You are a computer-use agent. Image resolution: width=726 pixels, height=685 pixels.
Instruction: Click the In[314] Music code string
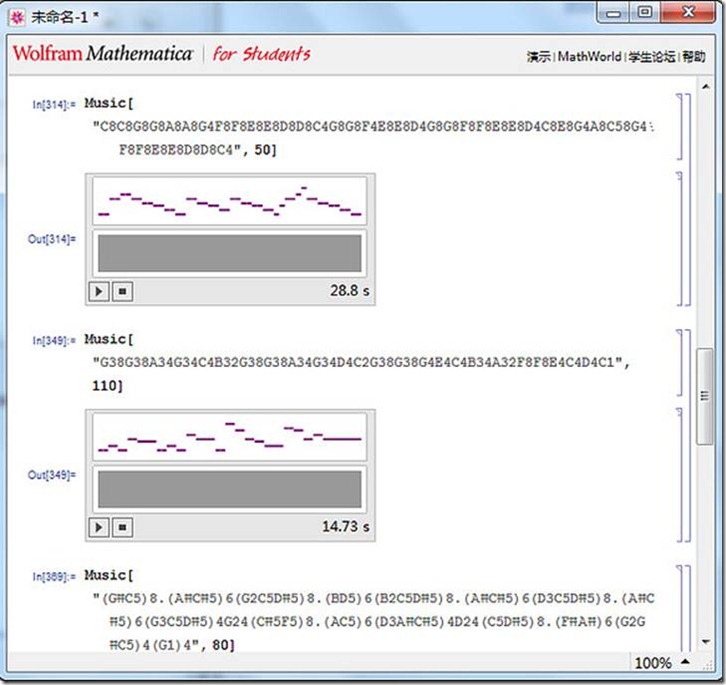[x=373, y=138]
